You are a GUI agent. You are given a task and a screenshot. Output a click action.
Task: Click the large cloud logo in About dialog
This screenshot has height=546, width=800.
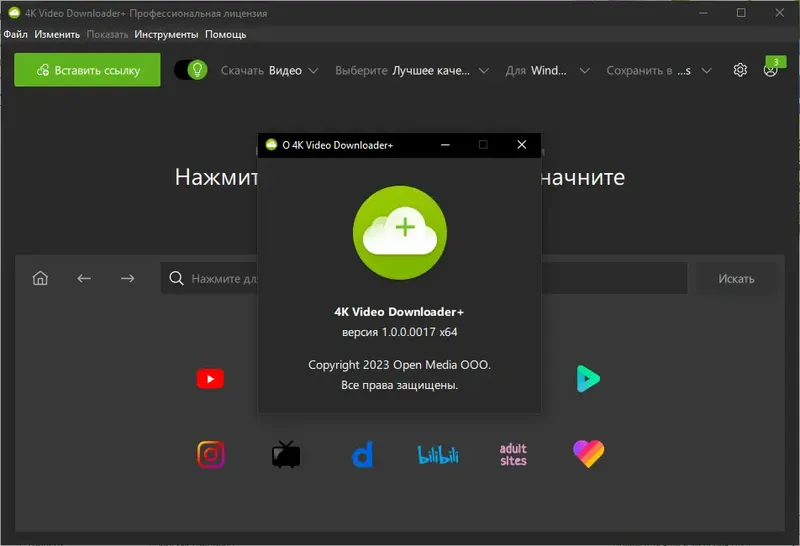(x=399, y=233)
